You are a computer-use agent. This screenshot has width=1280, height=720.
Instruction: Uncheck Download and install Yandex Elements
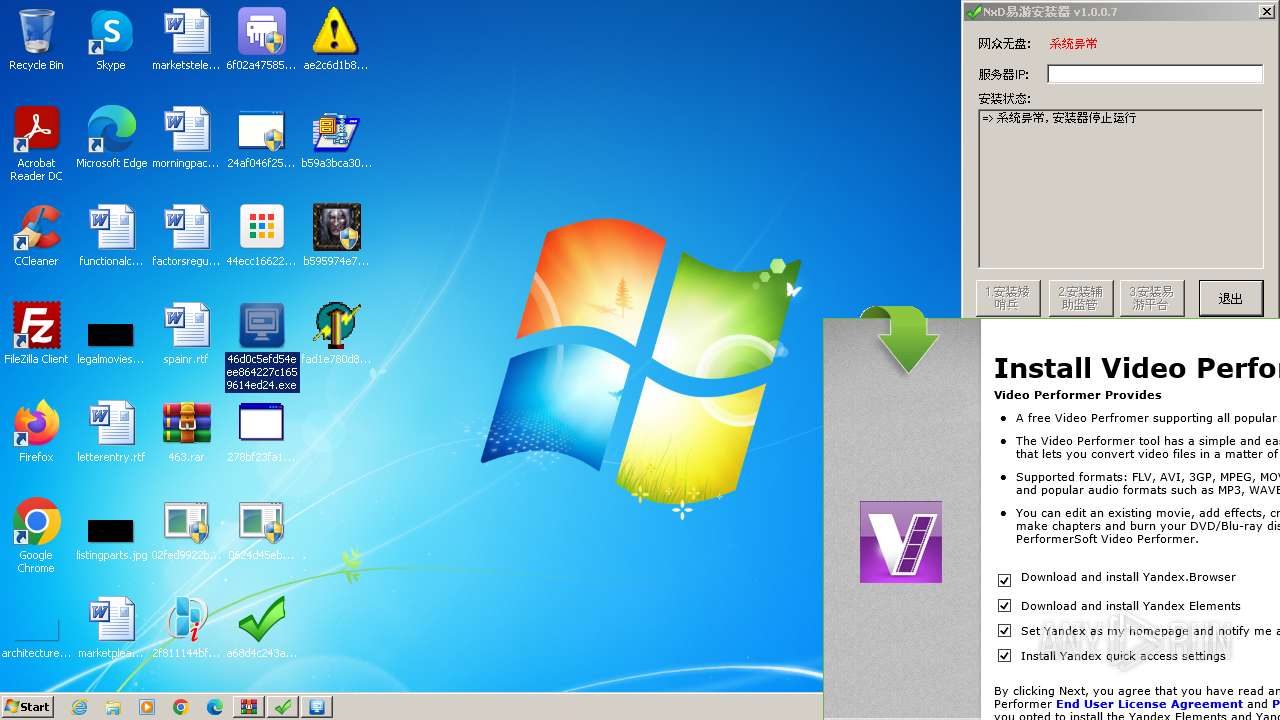point(1004,606)
